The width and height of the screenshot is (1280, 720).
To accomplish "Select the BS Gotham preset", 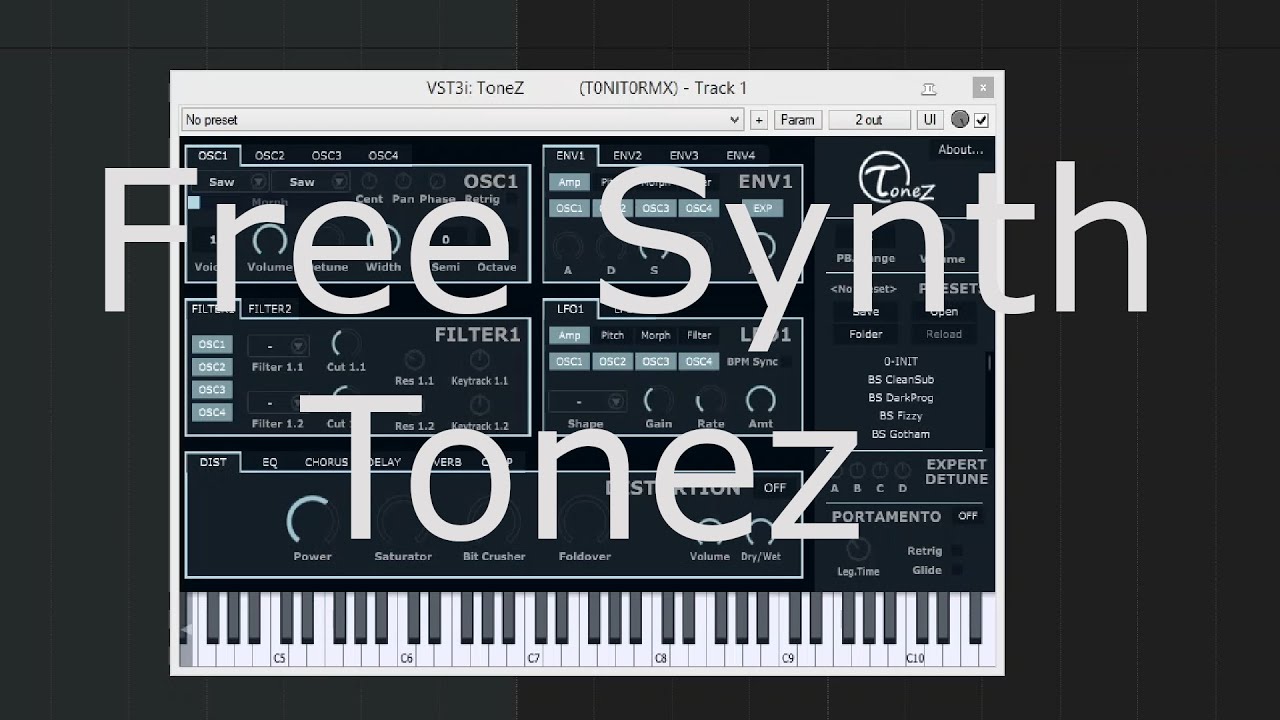I will (x=901, y=434).
